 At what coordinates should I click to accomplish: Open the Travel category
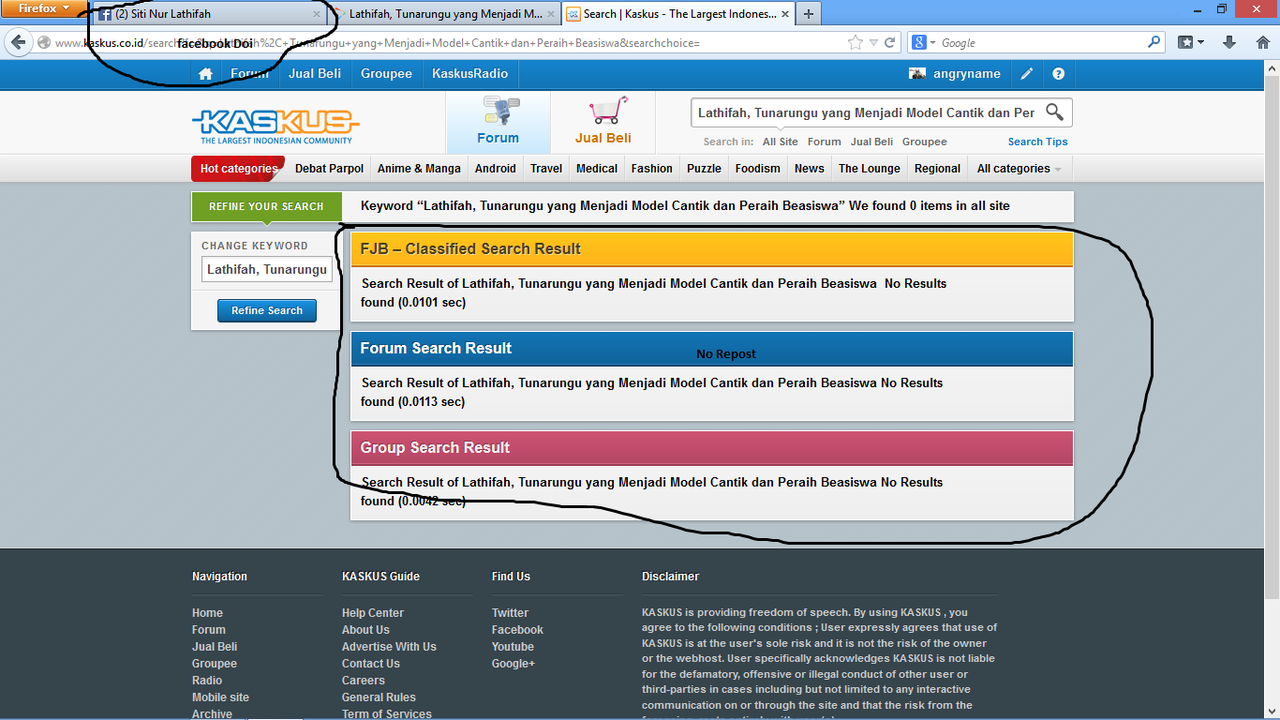coord(546,169)
